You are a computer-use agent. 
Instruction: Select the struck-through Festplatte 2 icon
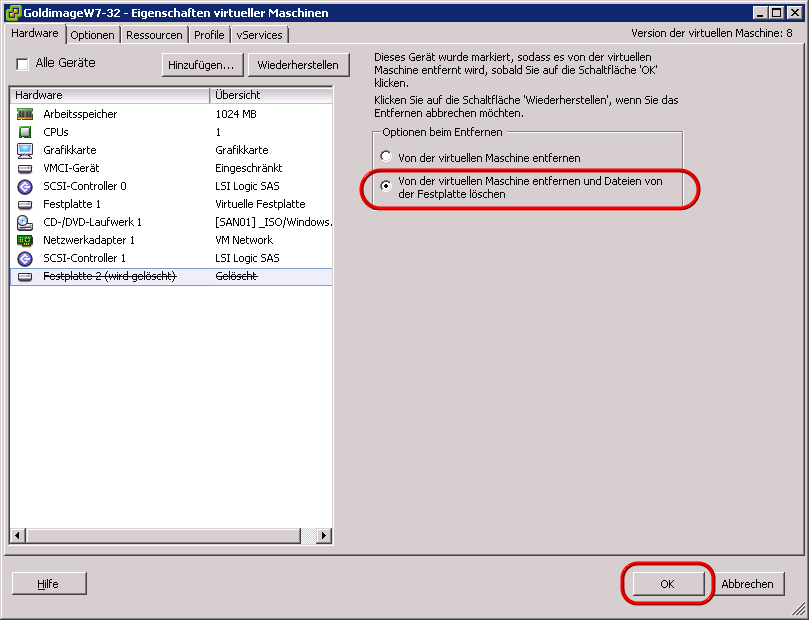pyautogui.click(x=25, y=276)
